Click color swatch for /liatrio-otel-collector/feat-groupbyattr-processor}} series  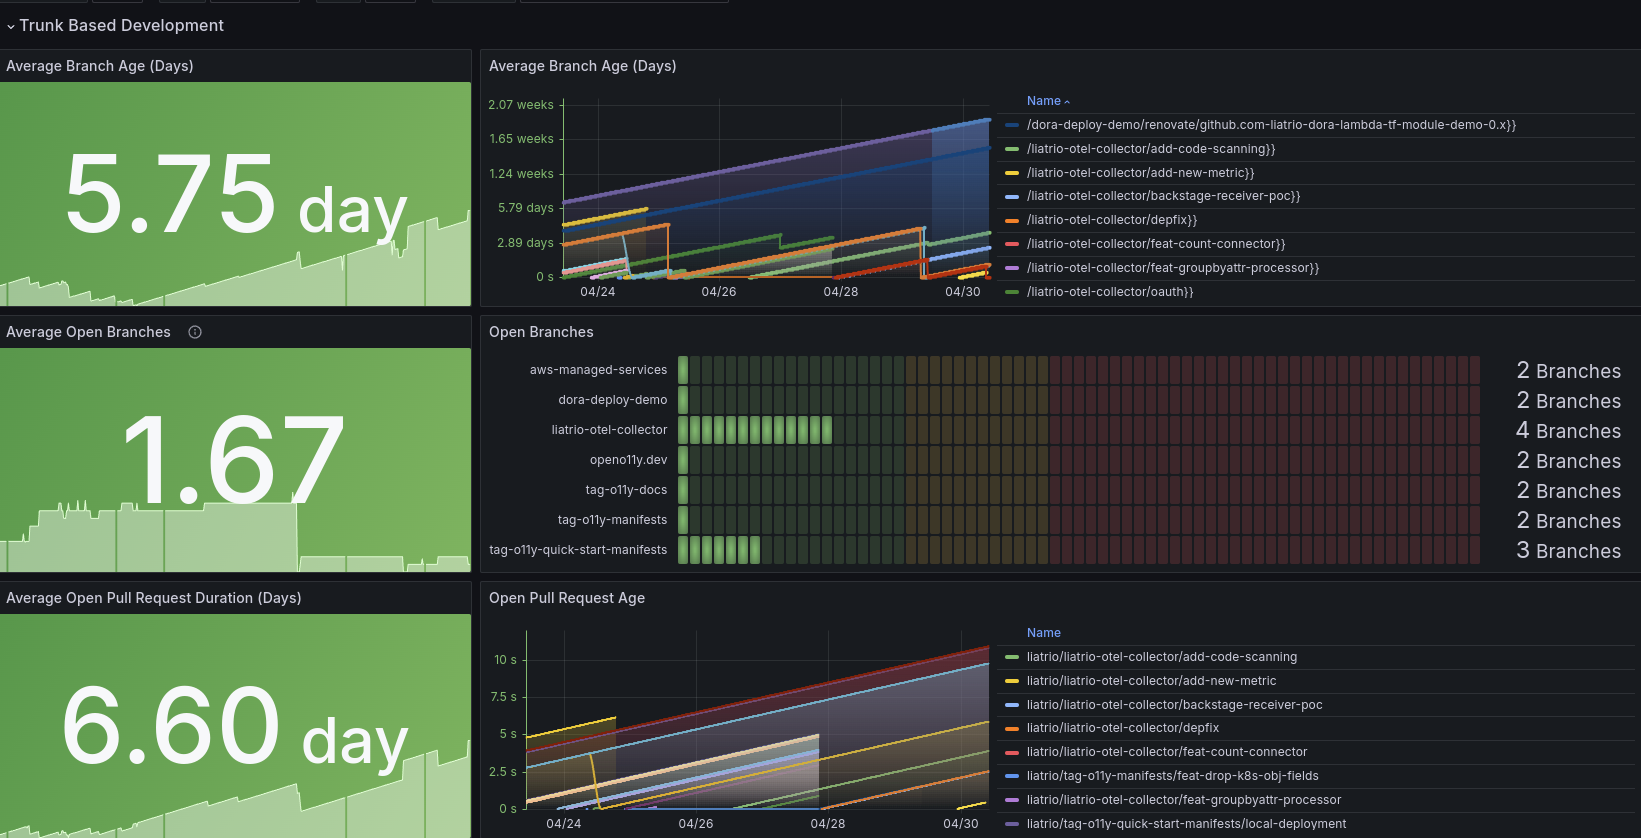(1012, 268)
